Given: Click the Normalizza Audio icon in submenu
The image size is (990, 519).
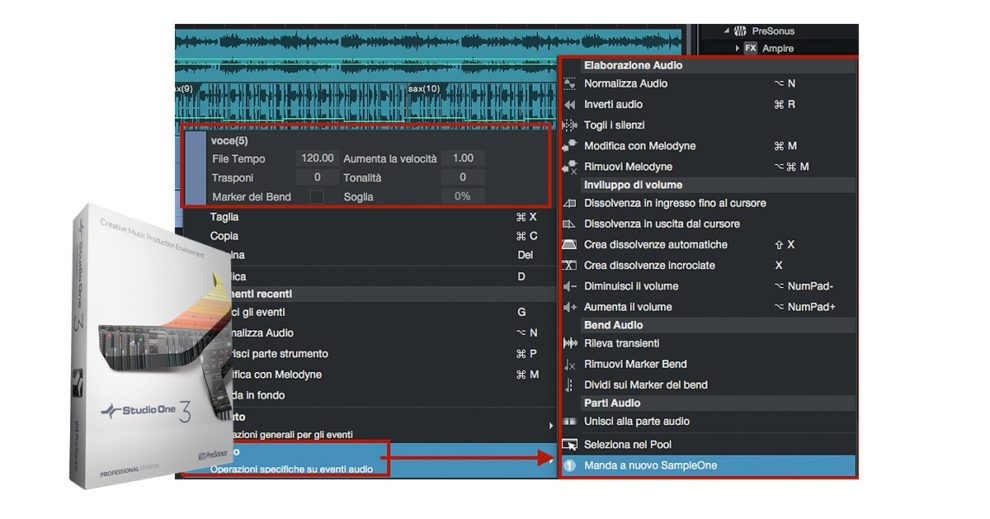Looking at the screenshot, I should coord(570,84).
